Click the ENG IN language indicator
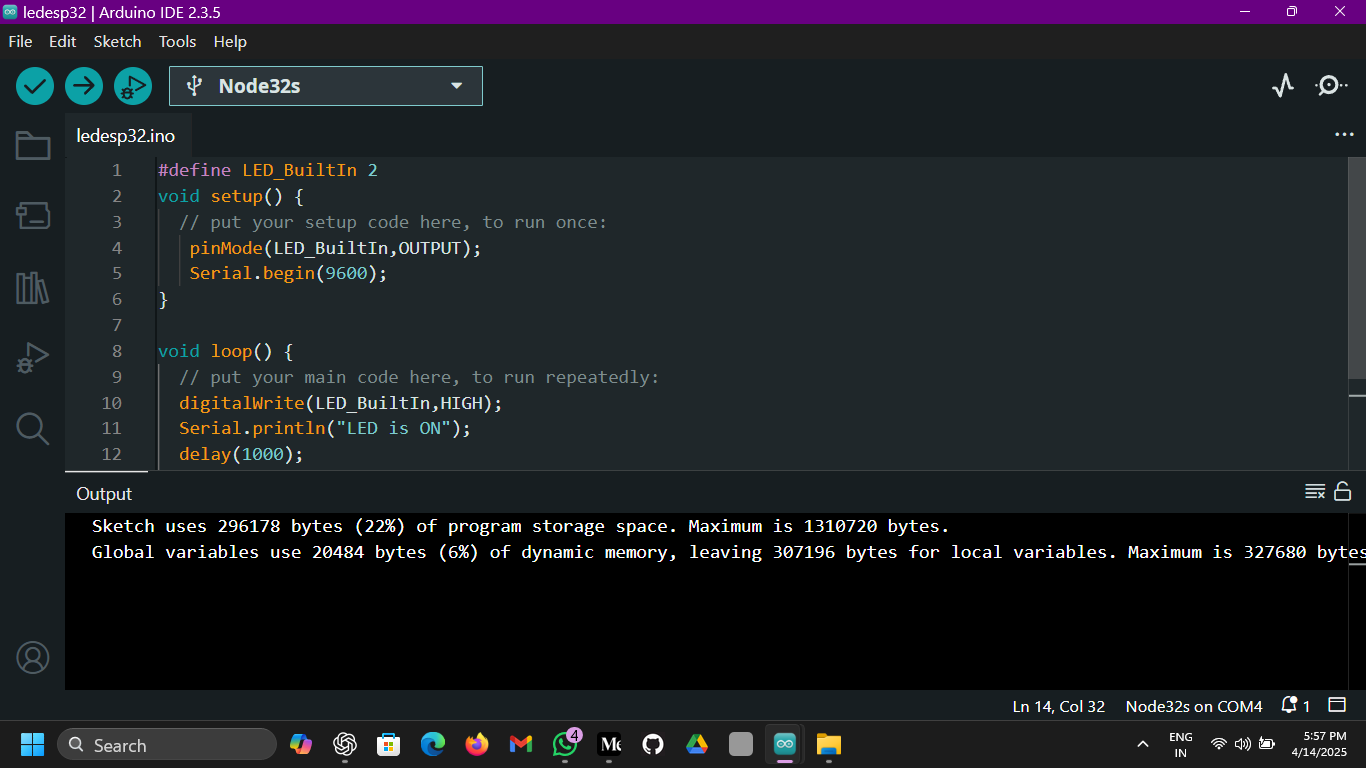 pos(1181,745)
